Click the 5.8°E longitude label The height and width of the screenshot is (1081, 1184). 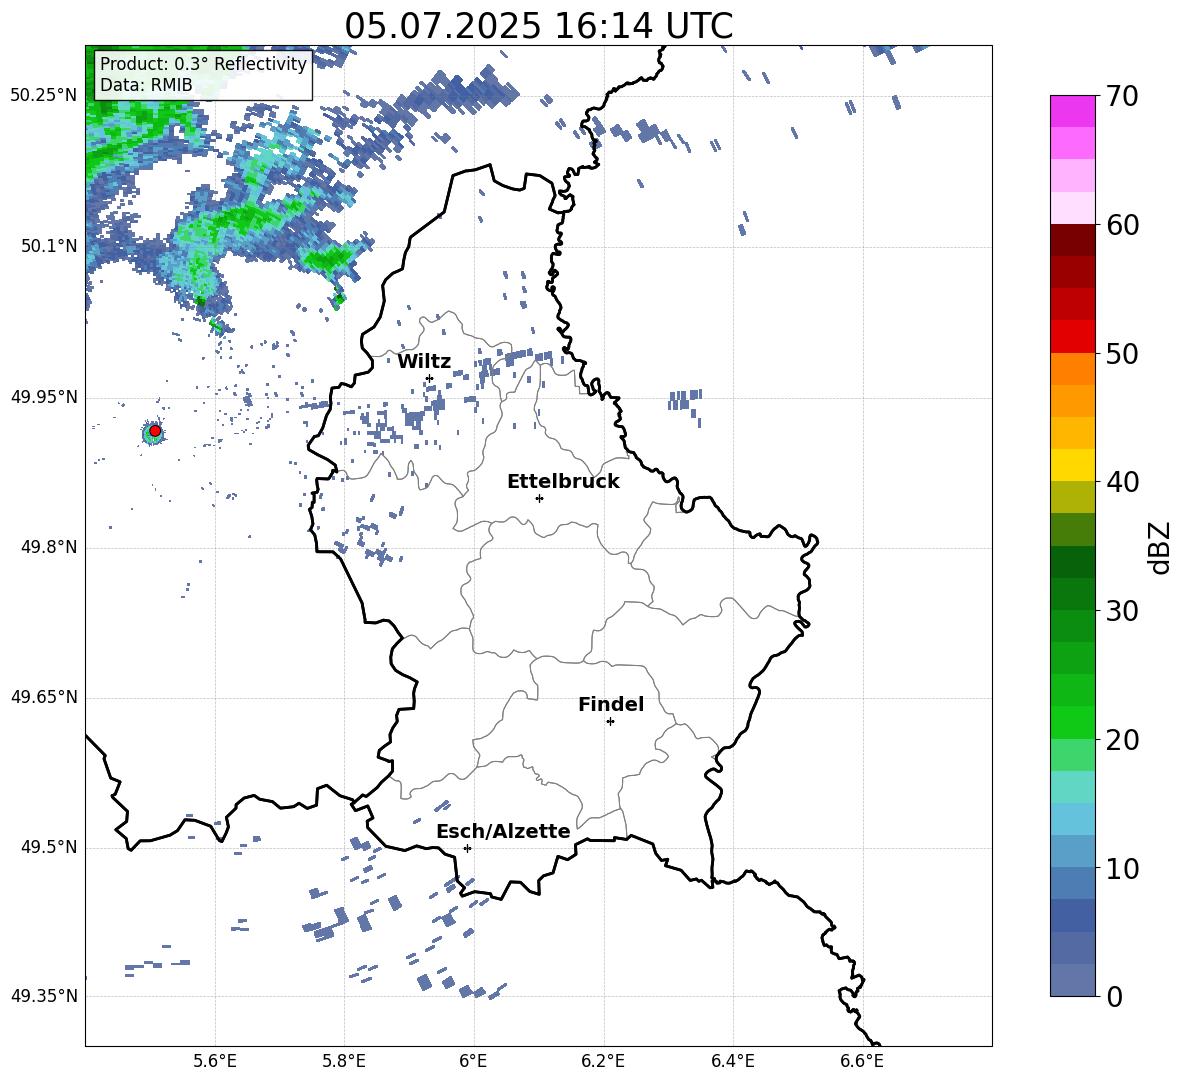[x=344, y=1061]
